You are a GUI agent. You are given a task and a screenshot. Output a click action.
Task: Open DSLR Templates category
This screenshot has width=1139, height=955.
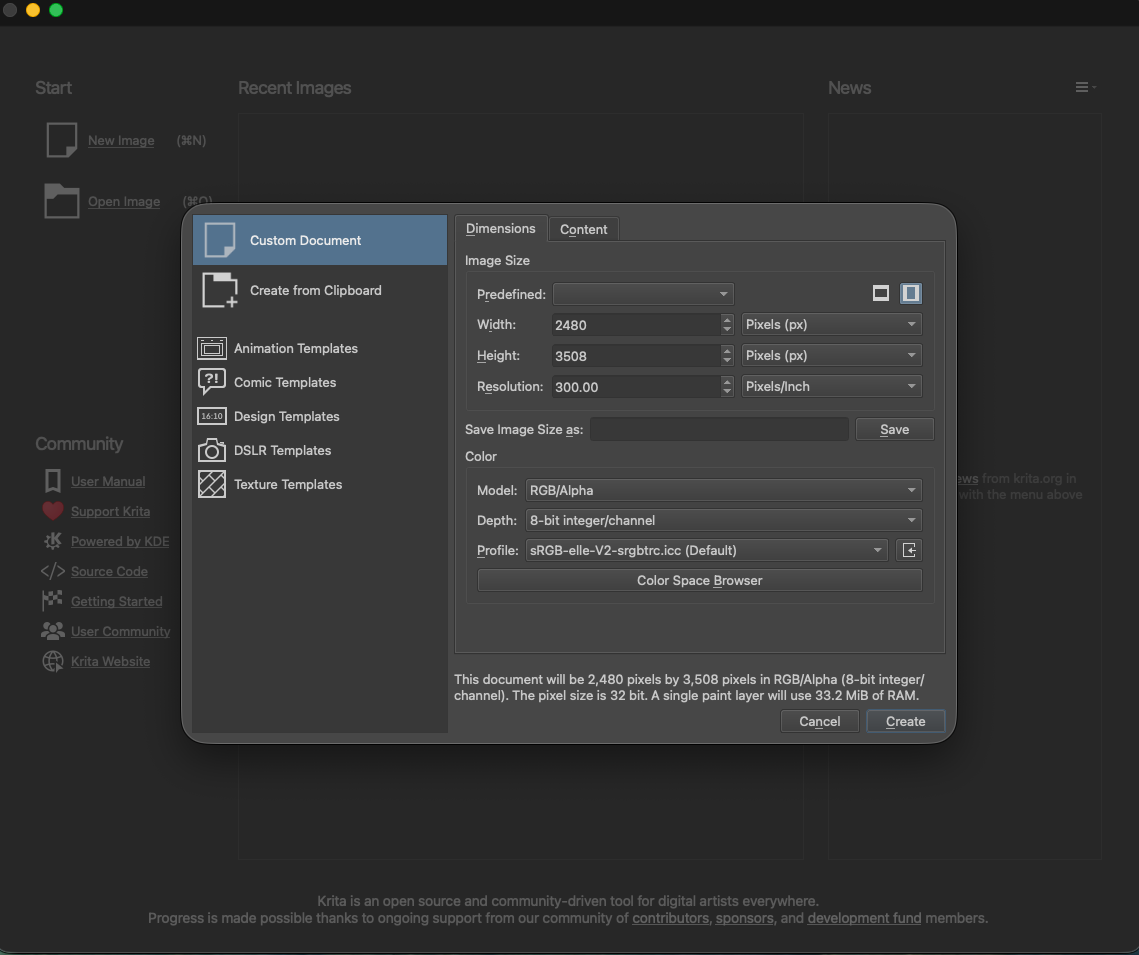320,450
